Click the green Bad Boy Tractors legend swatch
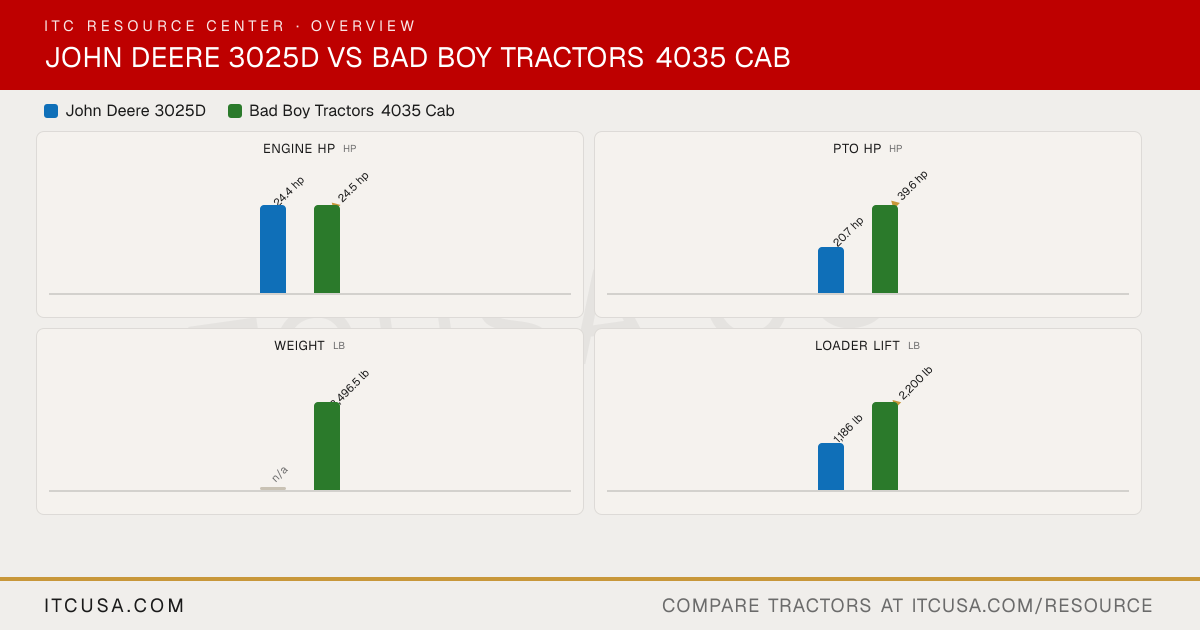 coord(235,111)
